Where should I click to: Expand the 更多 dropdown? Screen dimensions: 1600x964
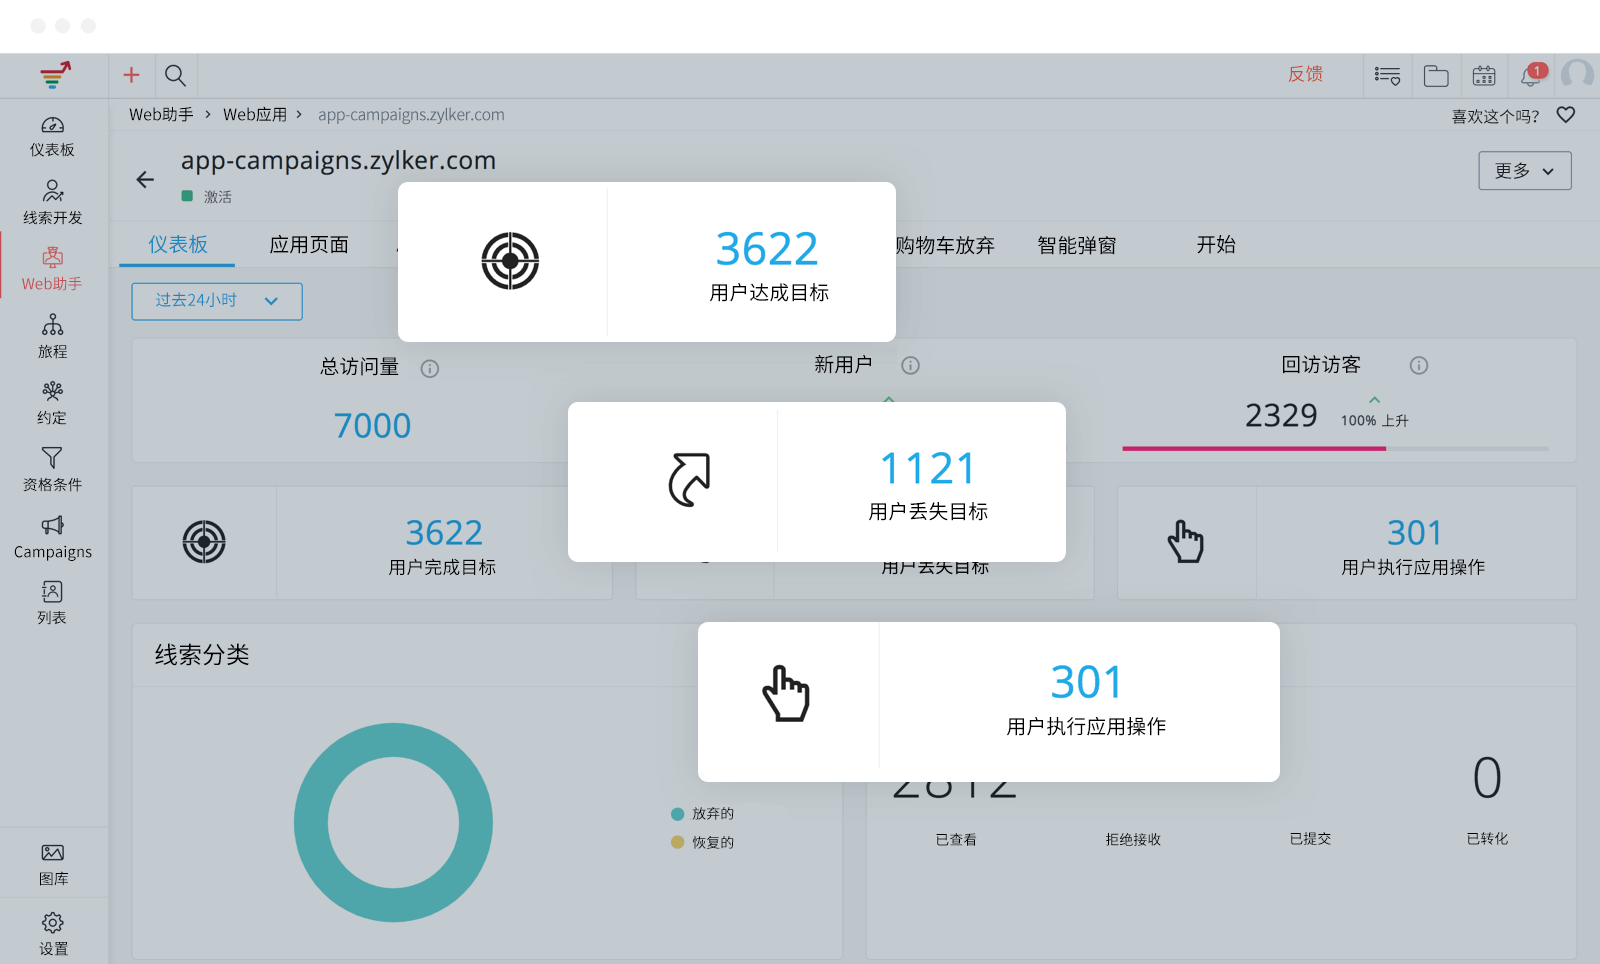1524,170
